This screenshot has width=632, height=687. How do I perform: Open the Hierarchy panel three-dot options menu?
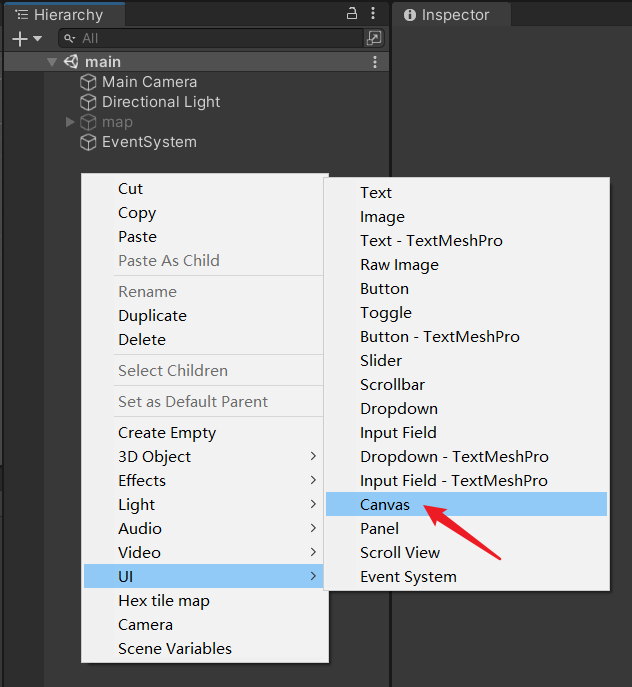373,14
